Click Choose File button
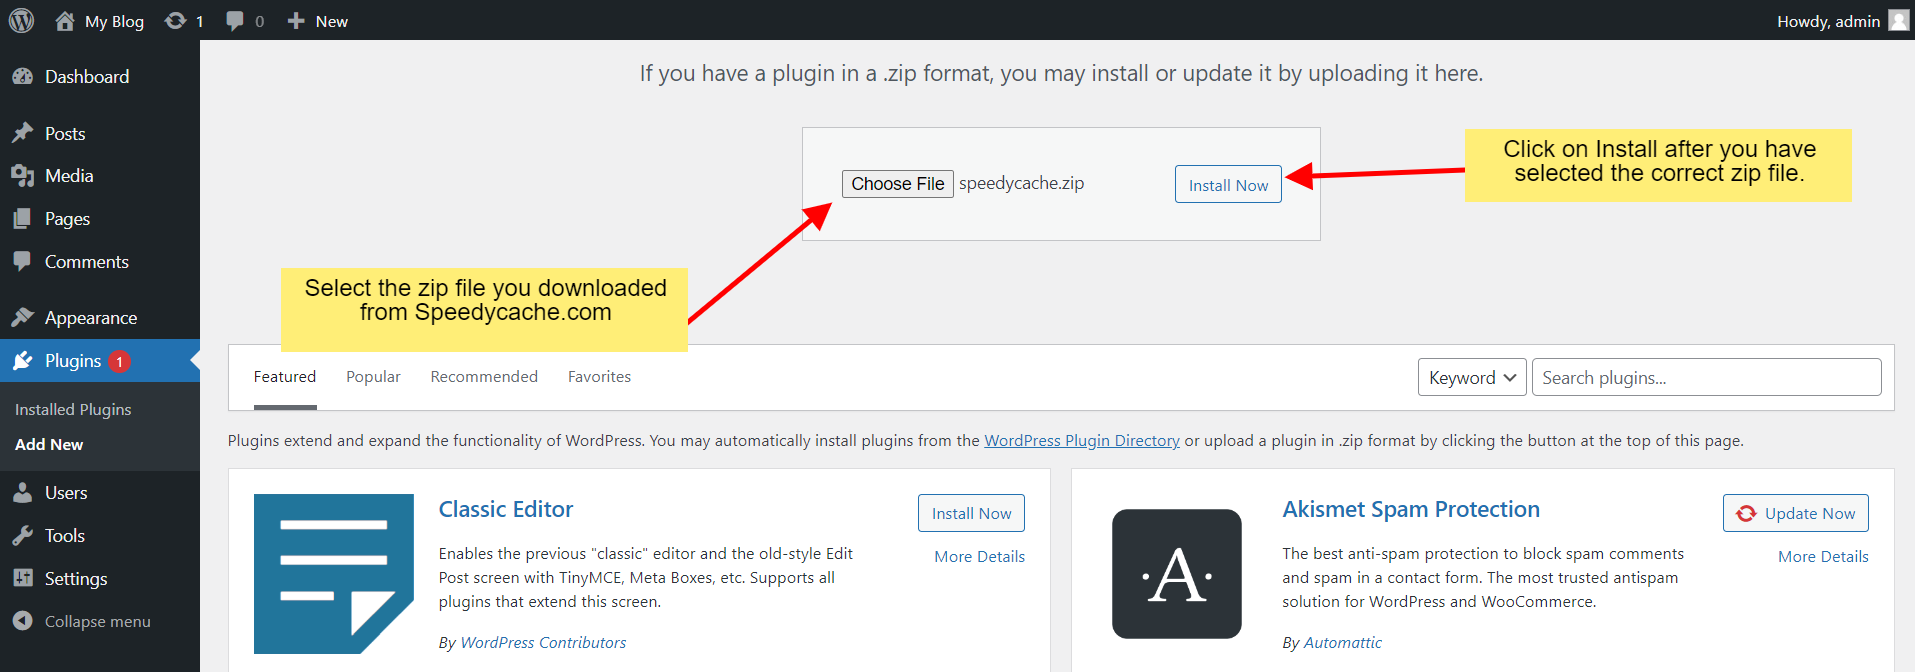The image size is (1915, 672). tap(897, 184)
